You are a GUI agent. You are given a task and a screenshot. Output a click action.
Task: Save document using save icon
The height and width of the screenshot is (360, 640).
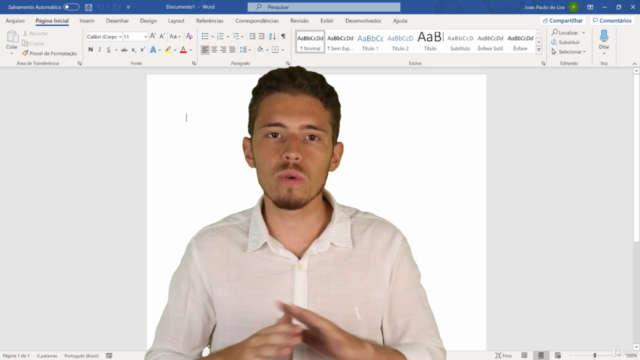[x=89, y=7]
